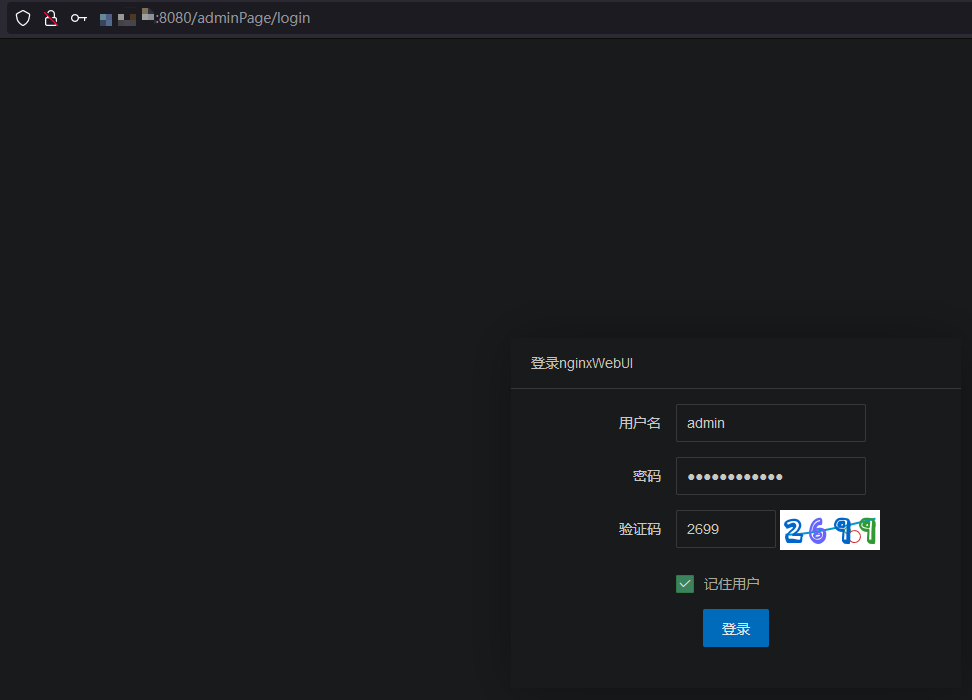
Task: Toggle the 记住用户 remember user checkbox
Action: 685,584
